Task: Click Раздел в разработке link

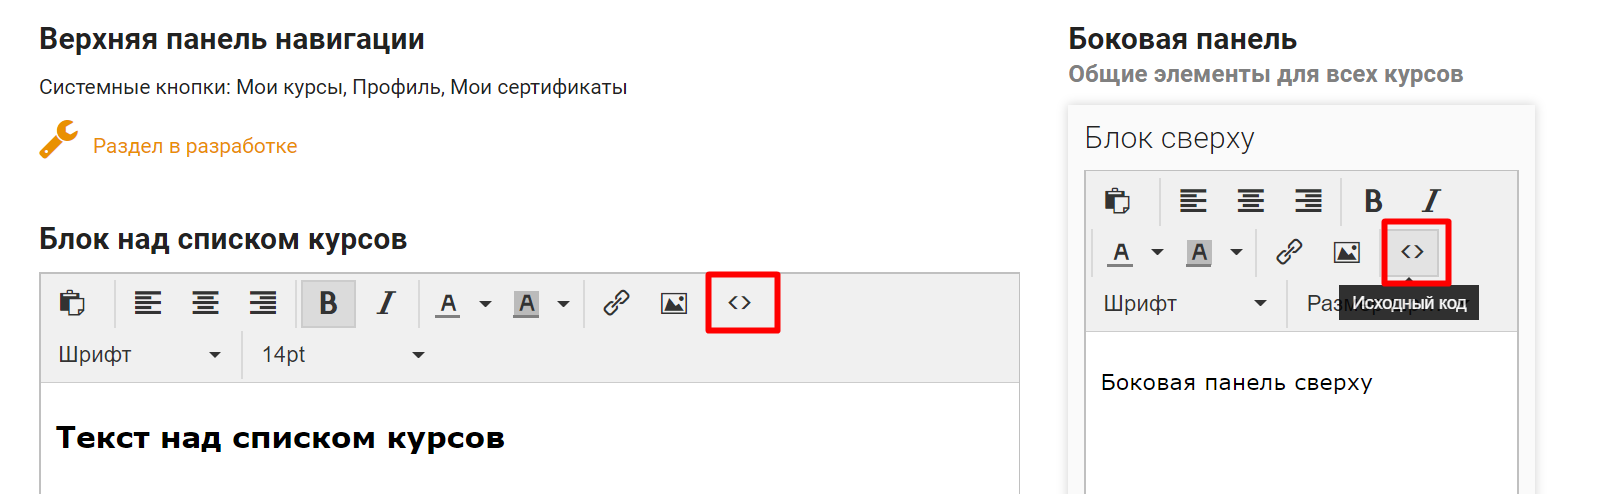Action: coord(195,146)
